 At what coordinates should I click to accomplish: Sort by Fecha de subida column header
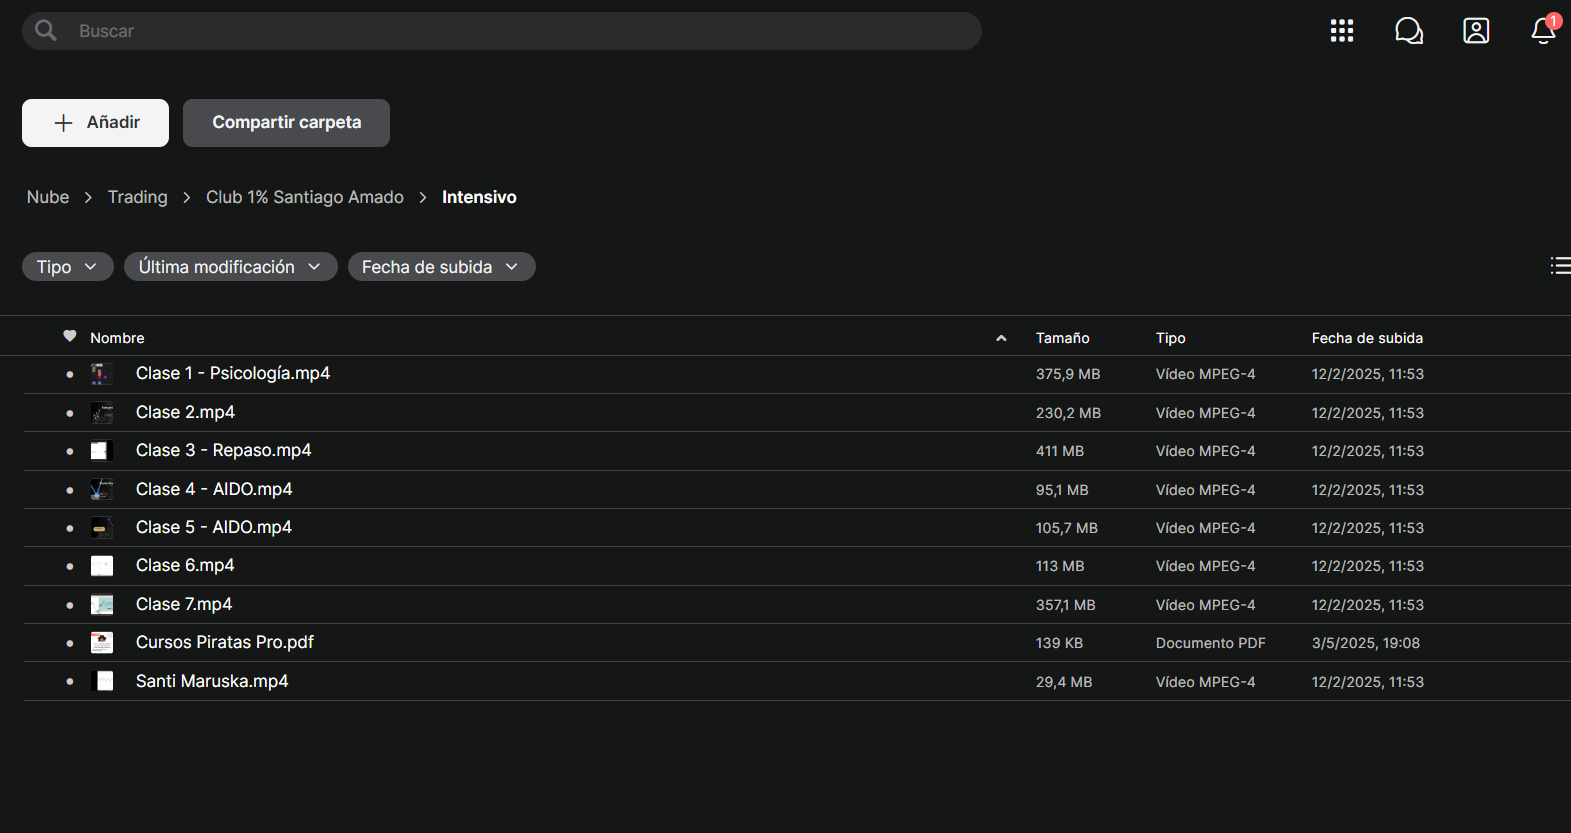point(1367,338)
